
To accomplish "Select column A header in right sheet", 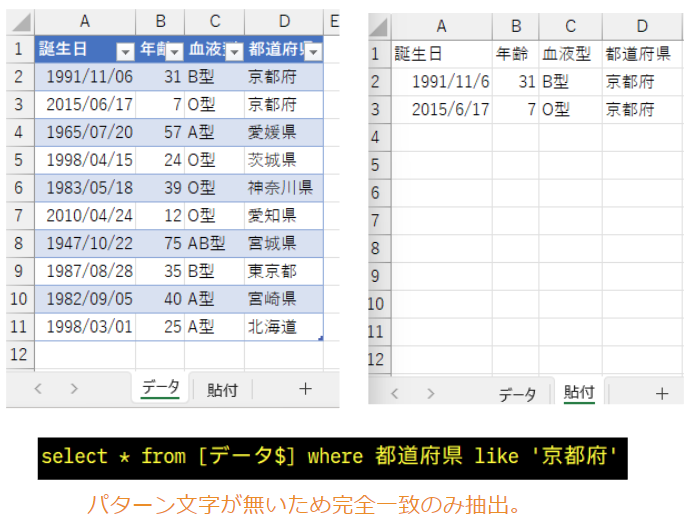I will (x=442, y=26).
